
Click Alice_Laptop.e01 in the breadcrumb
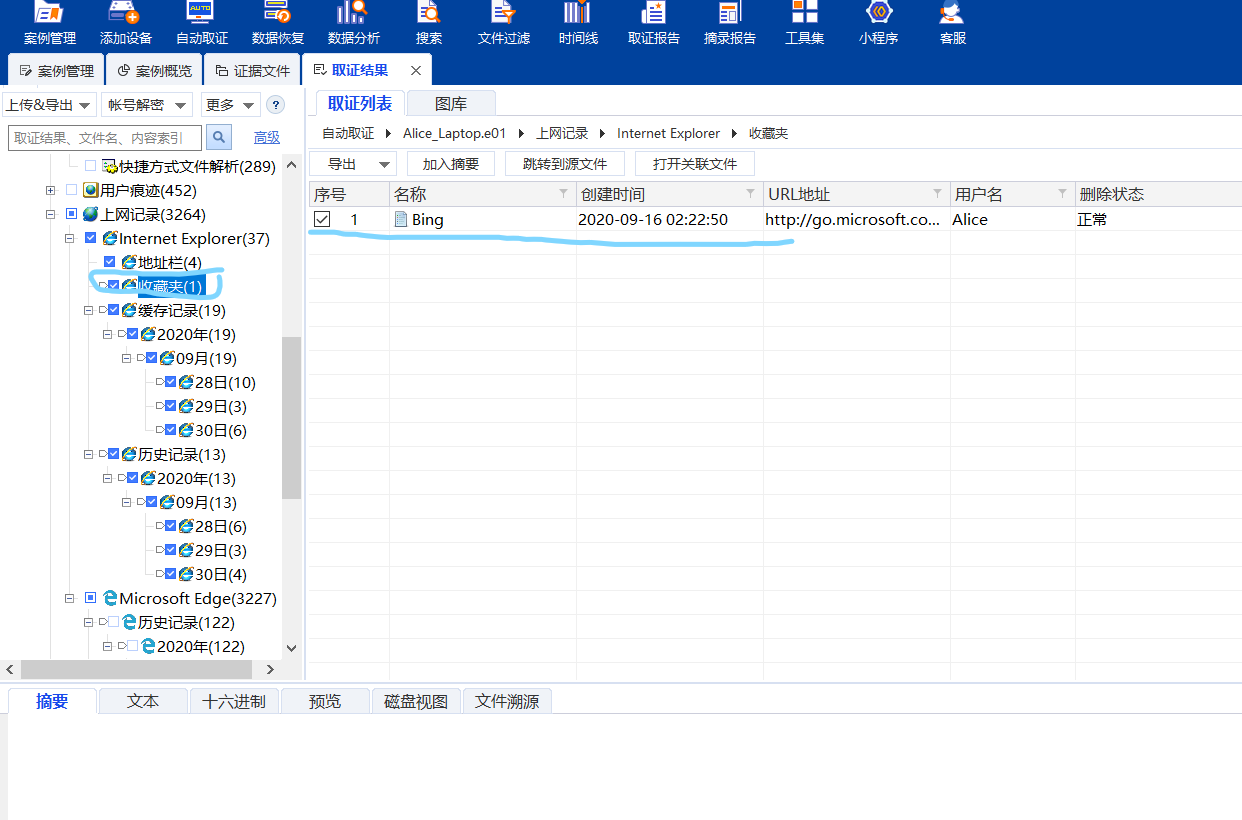455,133
